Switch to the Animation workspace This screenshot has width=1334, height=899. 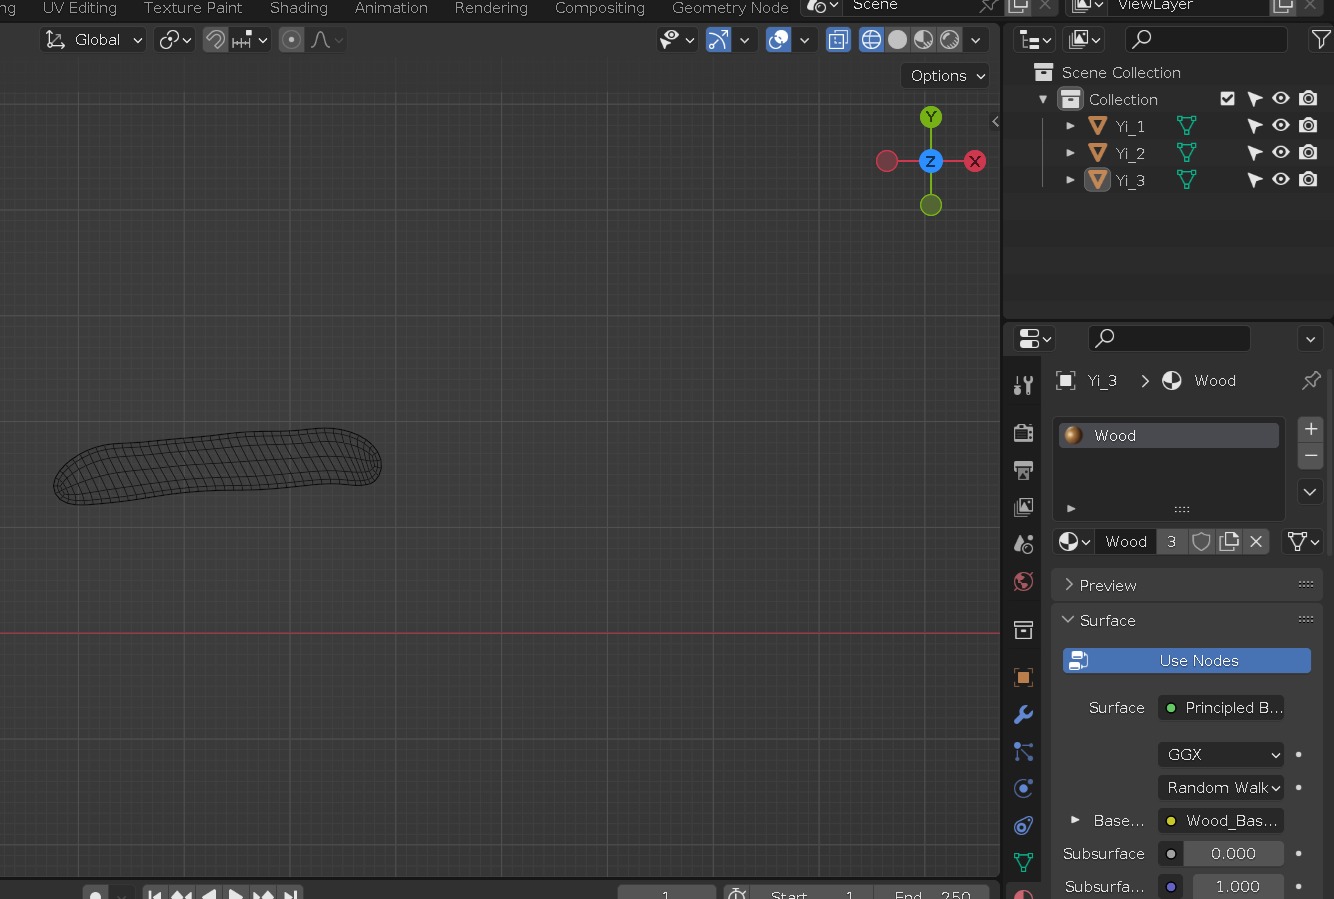tap(391, 8)
